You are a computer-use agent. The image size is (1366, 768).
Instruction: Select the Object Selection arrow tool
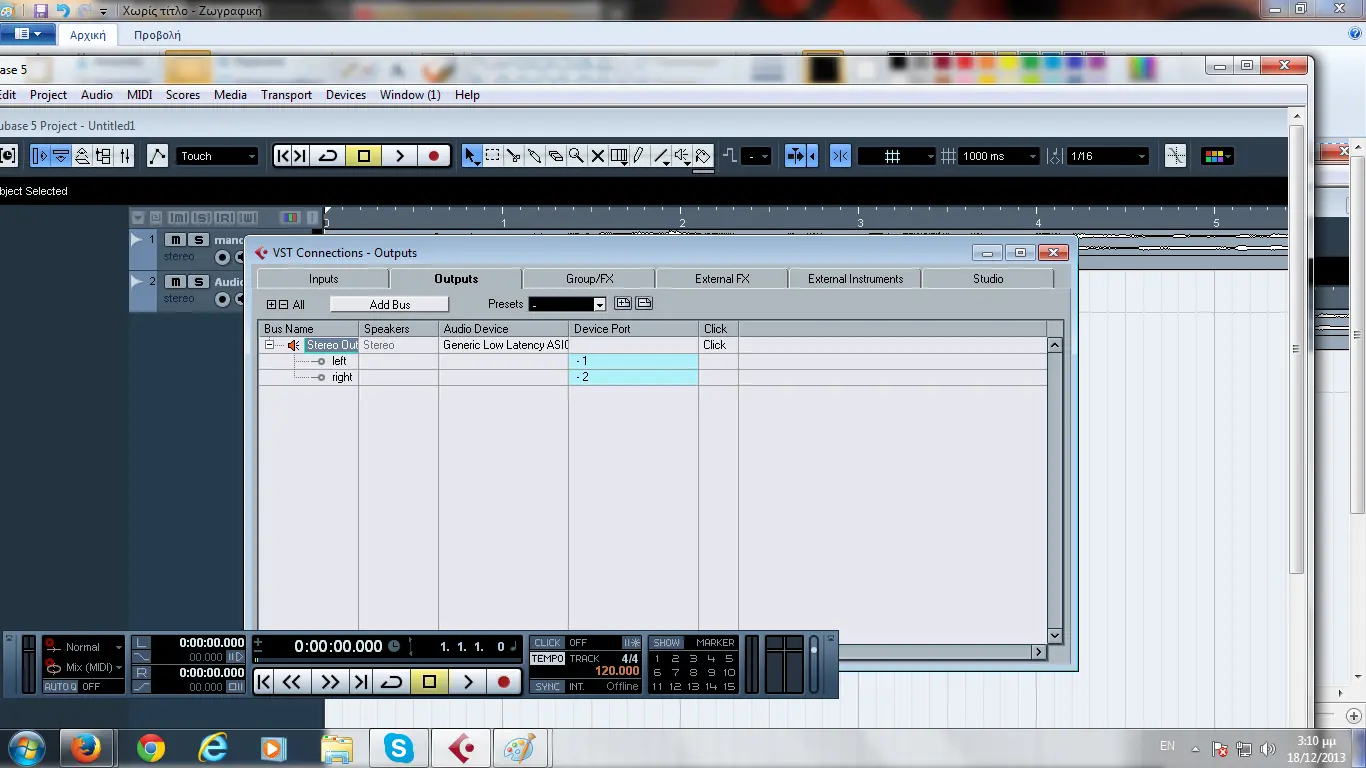click(472, 156)
